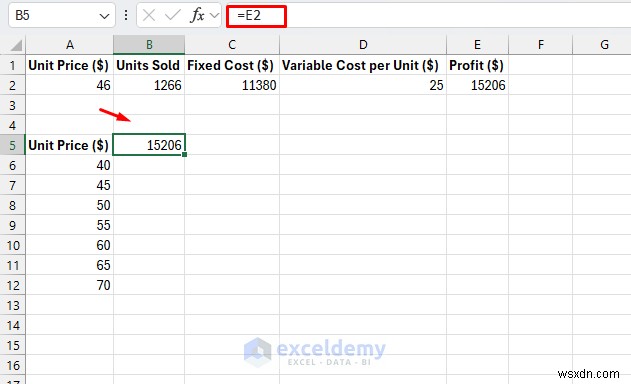The height and width of the screenshot is (384, 631).
Task: Click the 'Profit ($)' header cell
Action: tap(477, 65)
